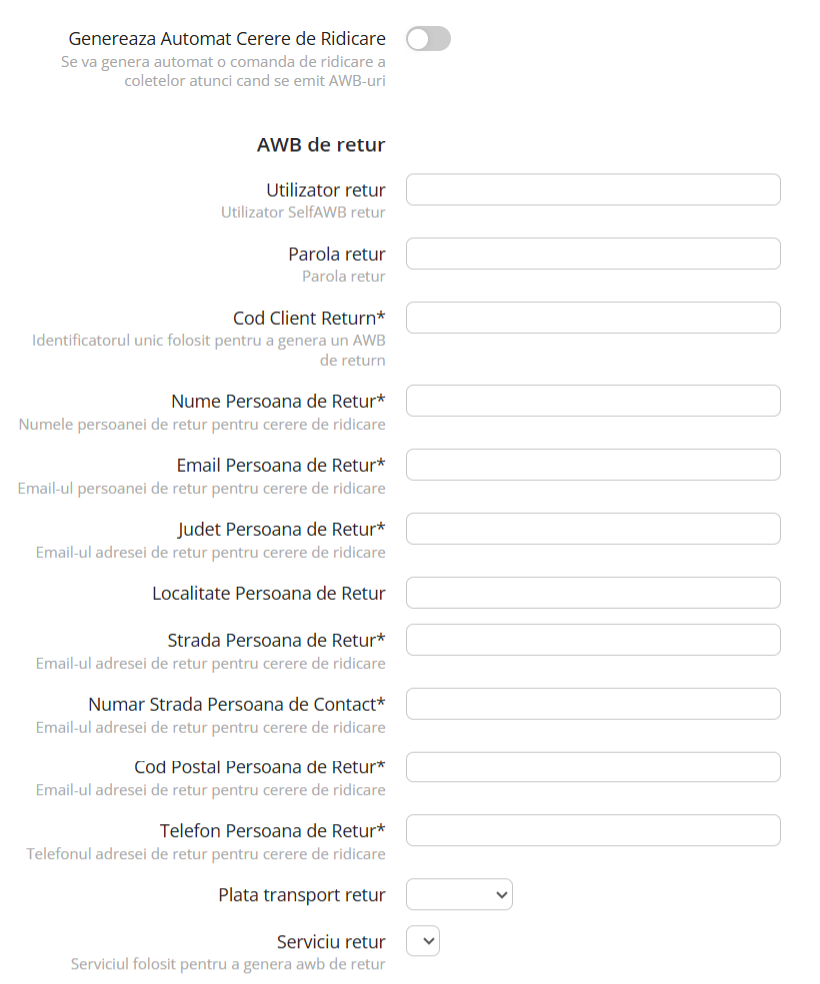Expand the Serviciu retur dropdown
This screenshot has width=820, height=984.
tap(422, 941)
